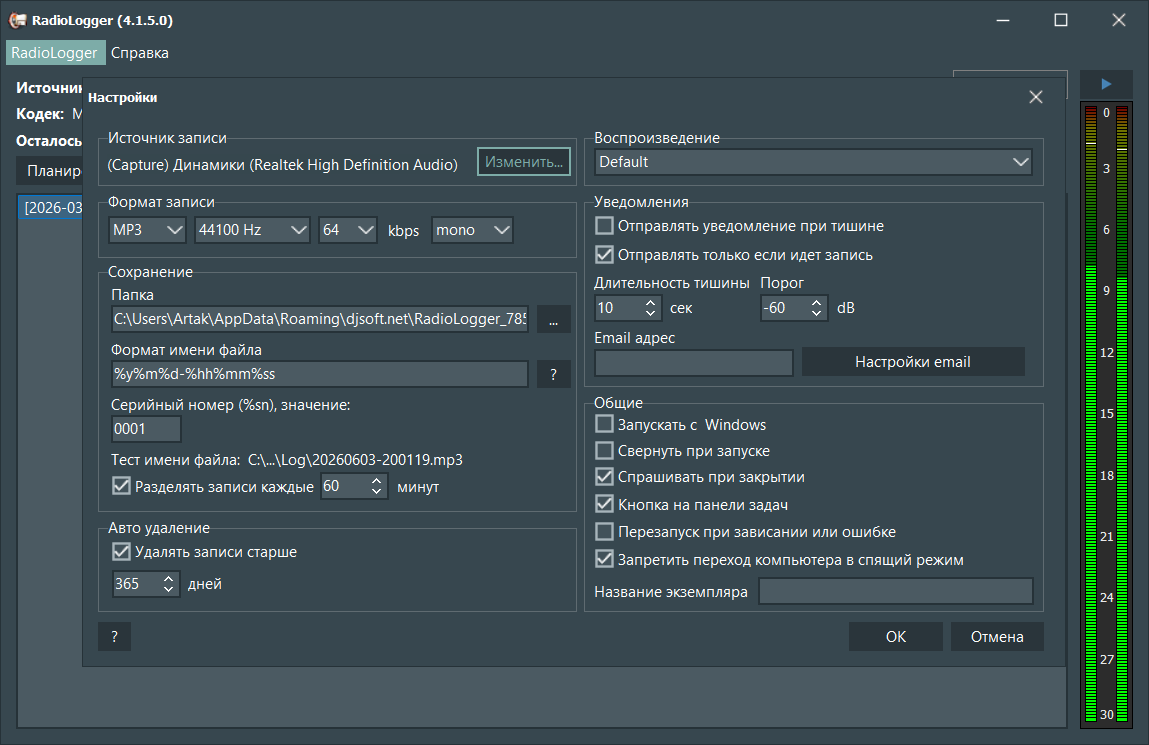Click the RadioLogger app icon in title bar
1149x745 pixels.
[18, 20]
